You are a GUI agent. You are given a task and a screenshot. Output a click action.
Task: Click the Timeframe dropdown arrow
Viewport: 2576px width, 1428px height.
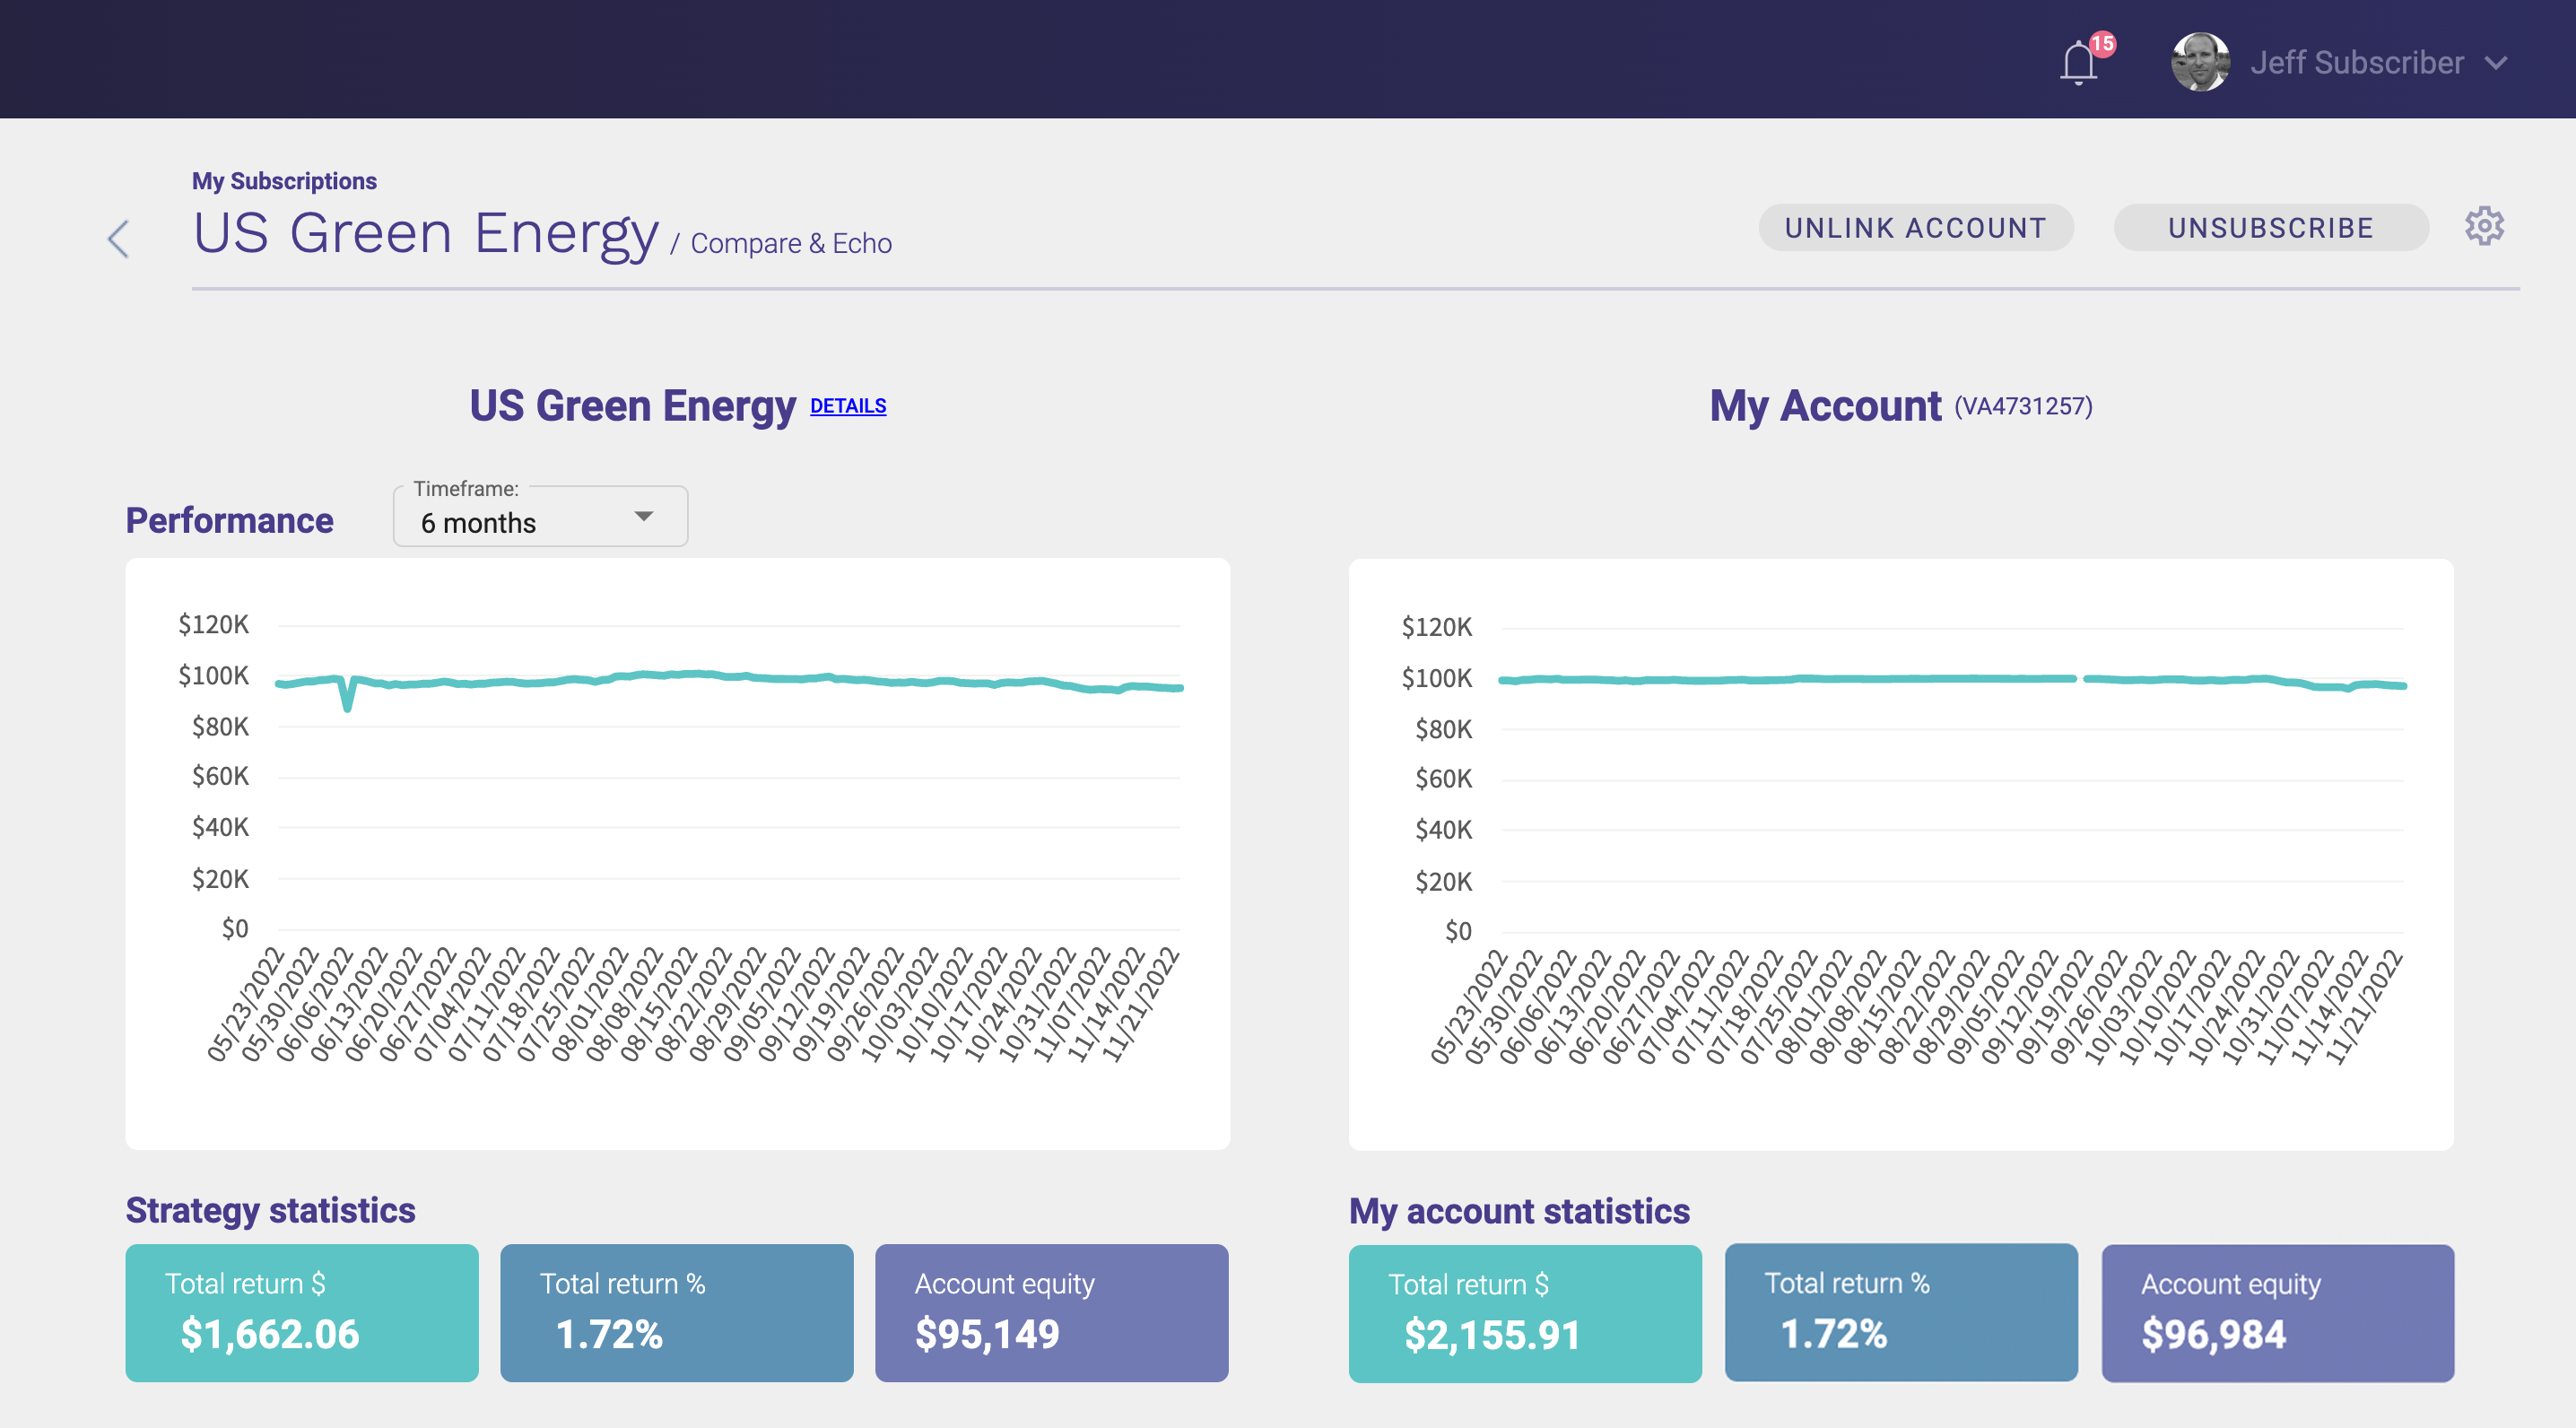pyautogui.click(x=644, y=517)
